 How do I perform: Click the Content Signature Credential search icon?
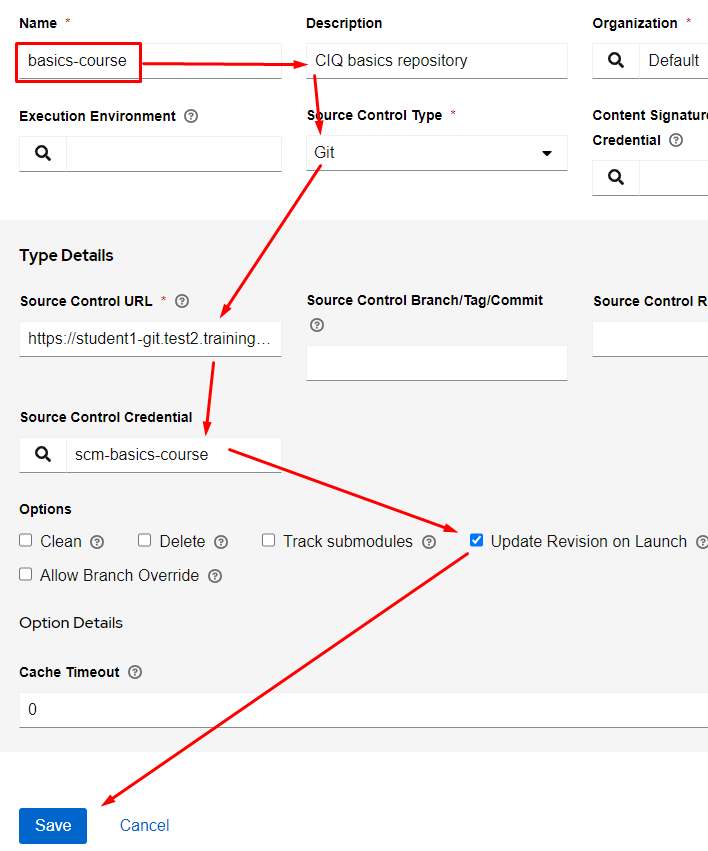pos(616,177)
